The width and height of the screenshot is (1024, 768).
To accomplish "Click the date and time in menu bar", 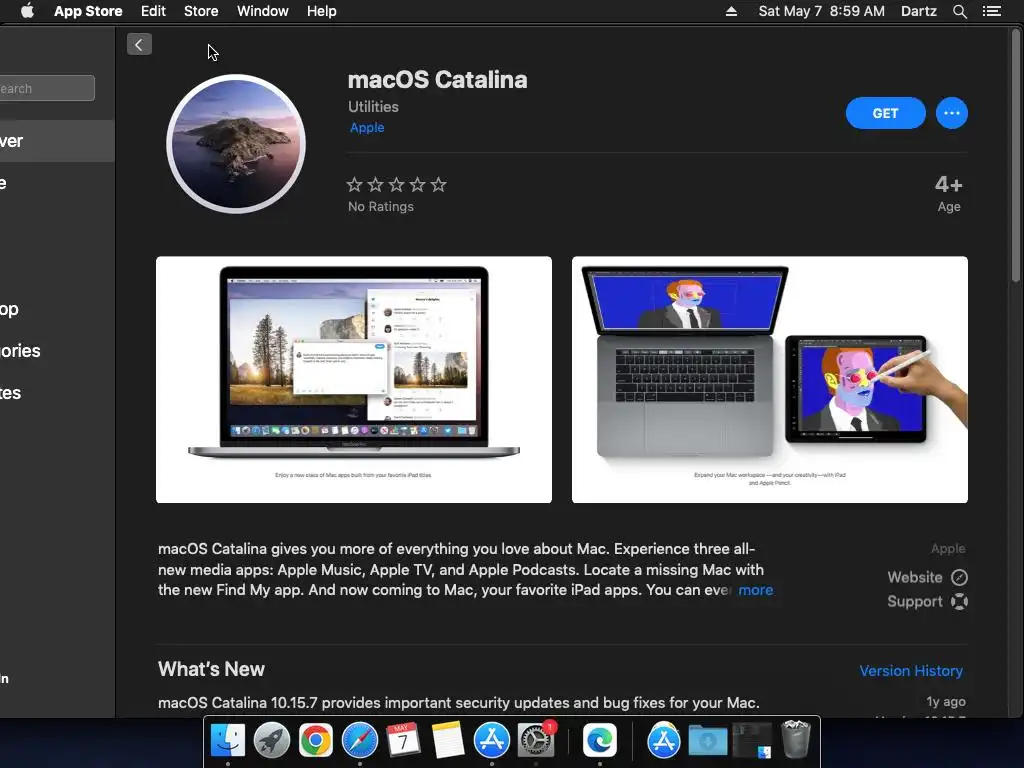I will pyautogui.click(x=822, y=11).
